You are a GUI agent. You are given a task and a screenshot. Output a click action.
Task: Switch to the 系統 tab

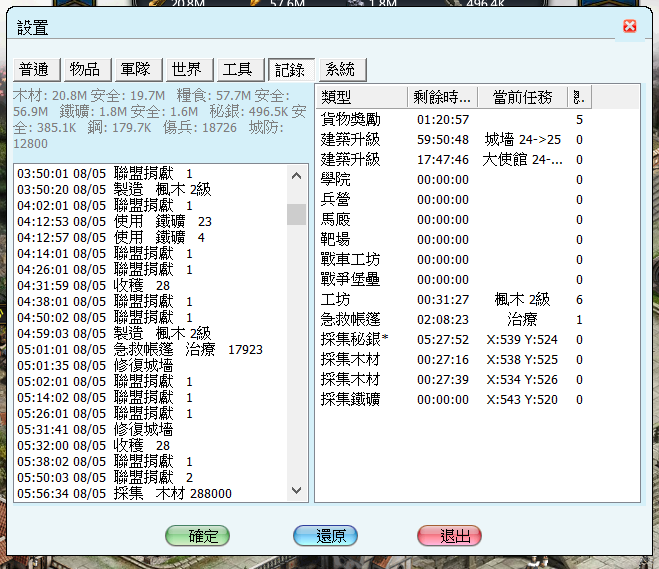click(x=343, y=70)
